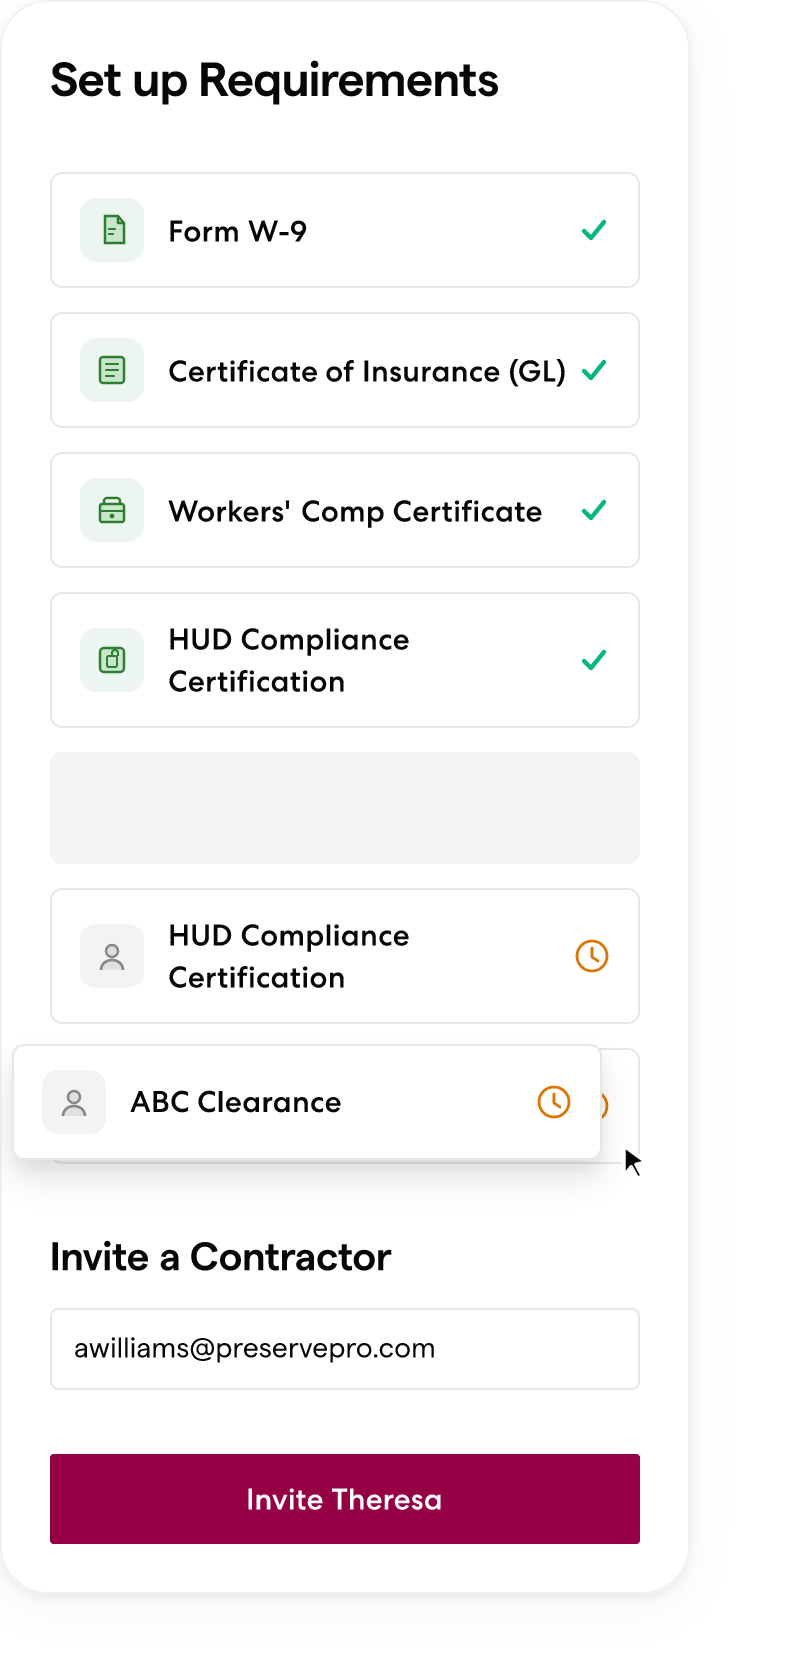This screenshot has width=810, height=1662.
Task: Click the clock icon on ABC Clearance
Action: [x=554, y=1102]
